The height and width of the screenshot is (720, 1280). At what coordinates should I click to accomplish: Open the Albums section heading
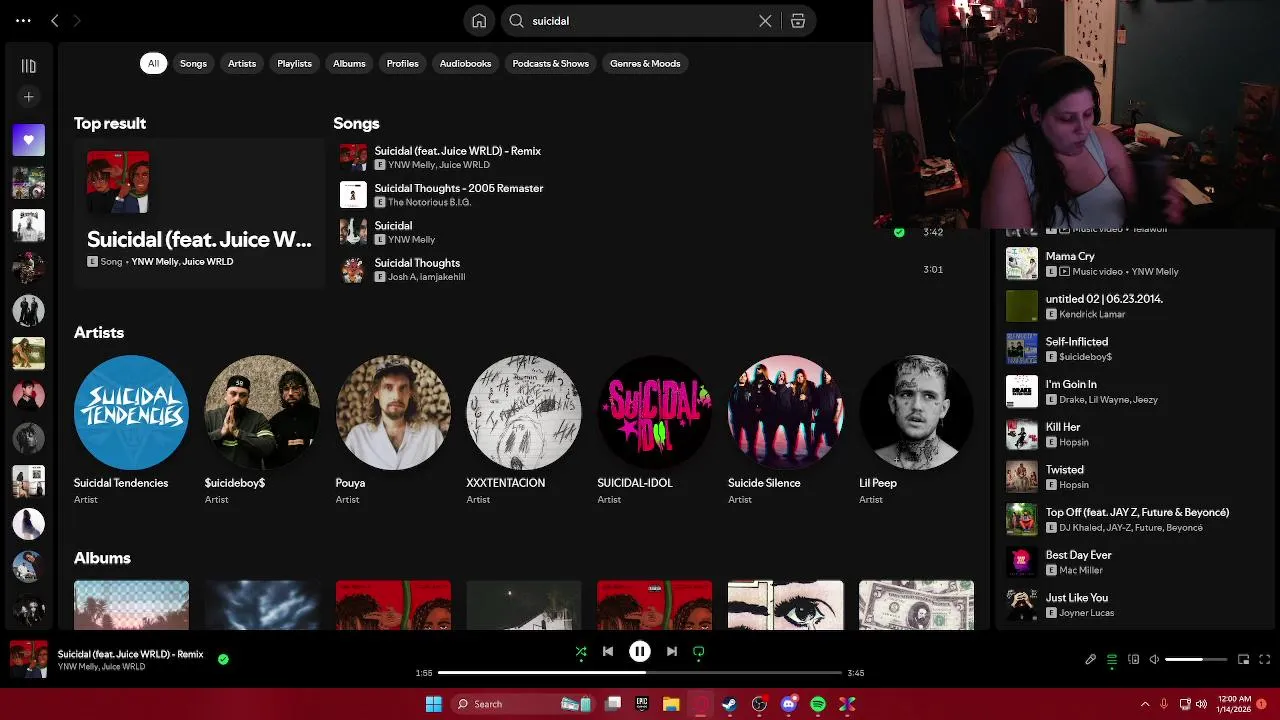click(x=102, y=558)
